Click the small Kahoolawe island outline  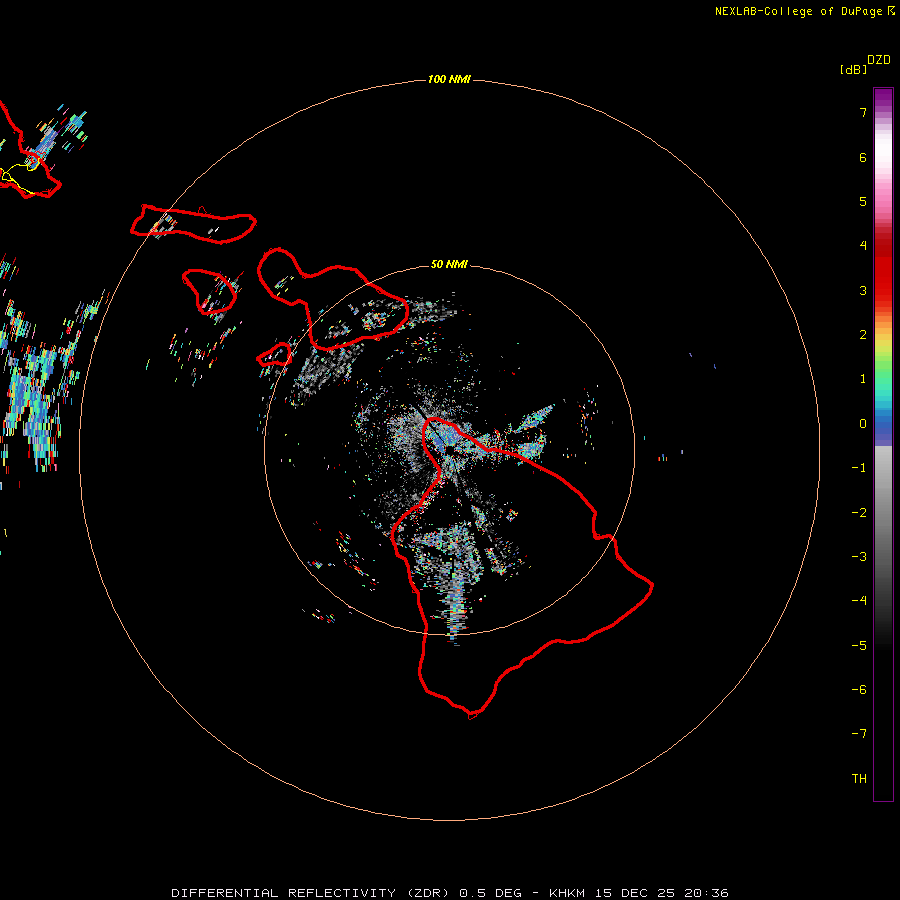click(274, 354)
